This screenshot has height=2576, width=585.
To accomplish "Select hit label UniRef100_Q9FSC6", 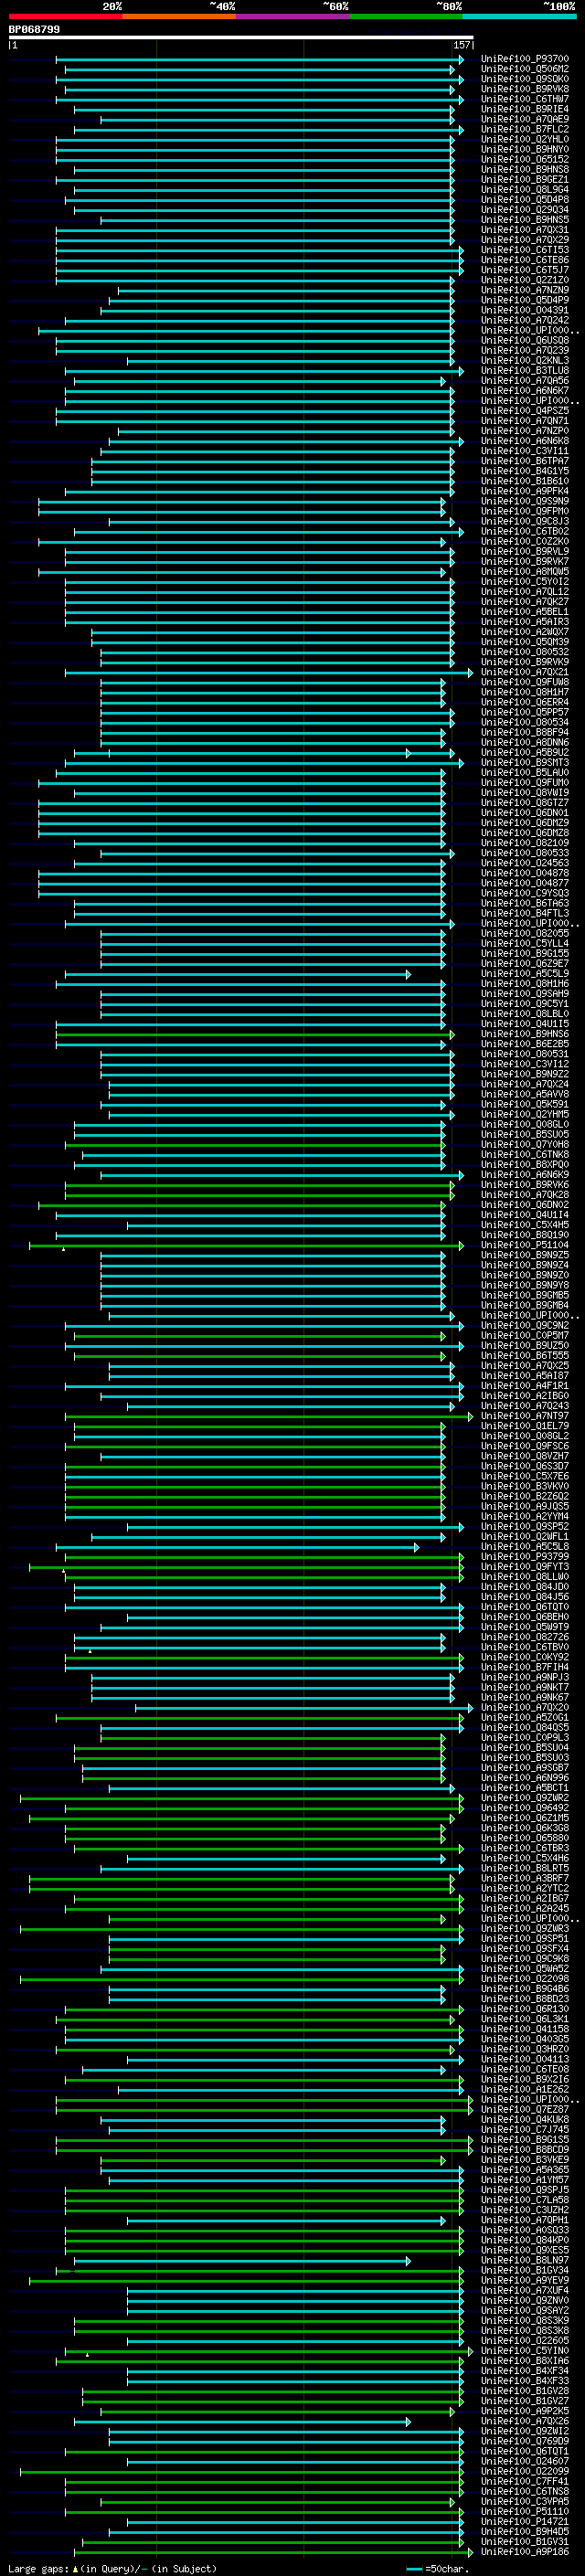I will (x=524, y=1446).
